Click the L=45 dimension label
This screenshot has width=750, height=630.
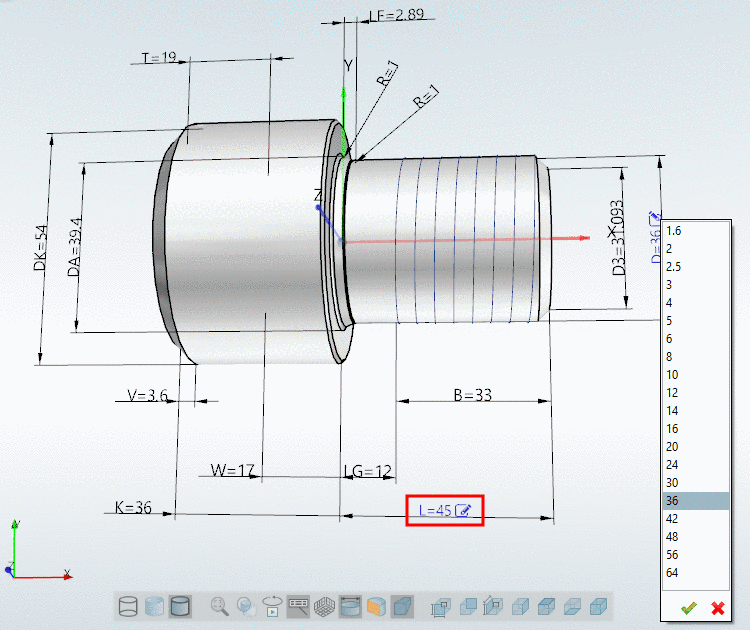tap(435, 510)
